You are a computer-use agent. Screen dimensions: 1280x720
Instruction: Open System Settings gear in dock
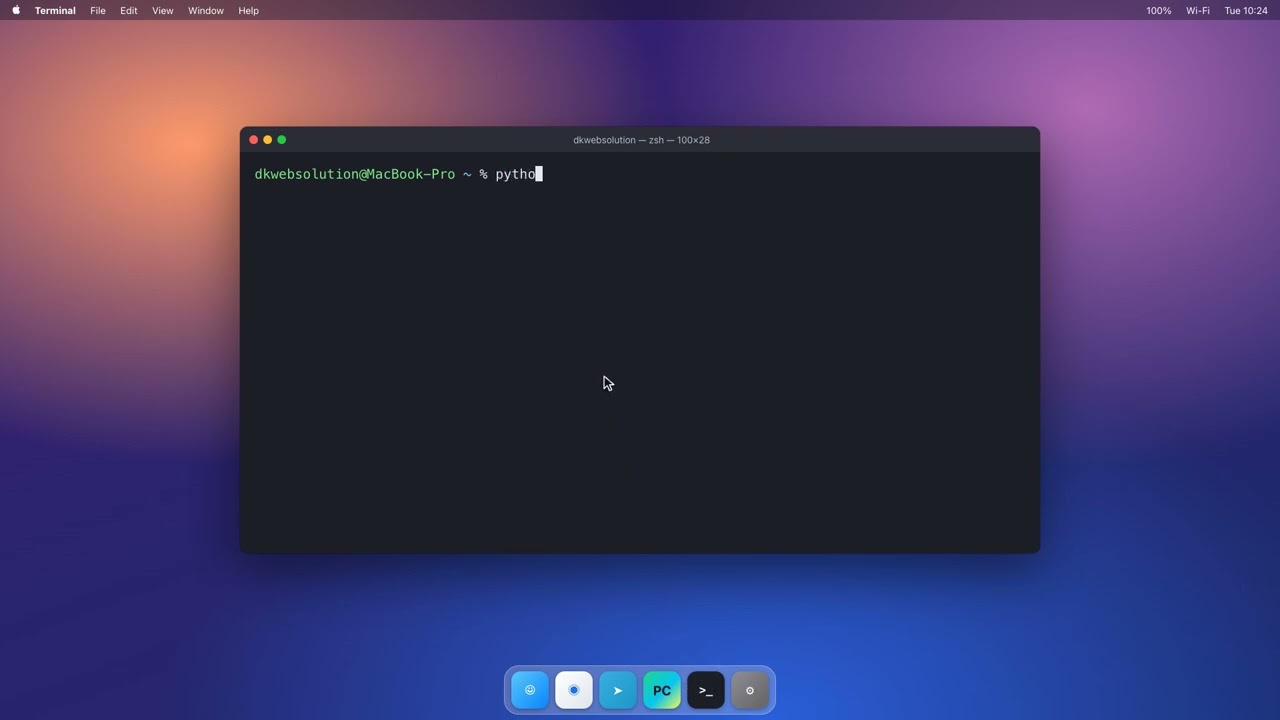pyautogui.click(x=750, y=690)
